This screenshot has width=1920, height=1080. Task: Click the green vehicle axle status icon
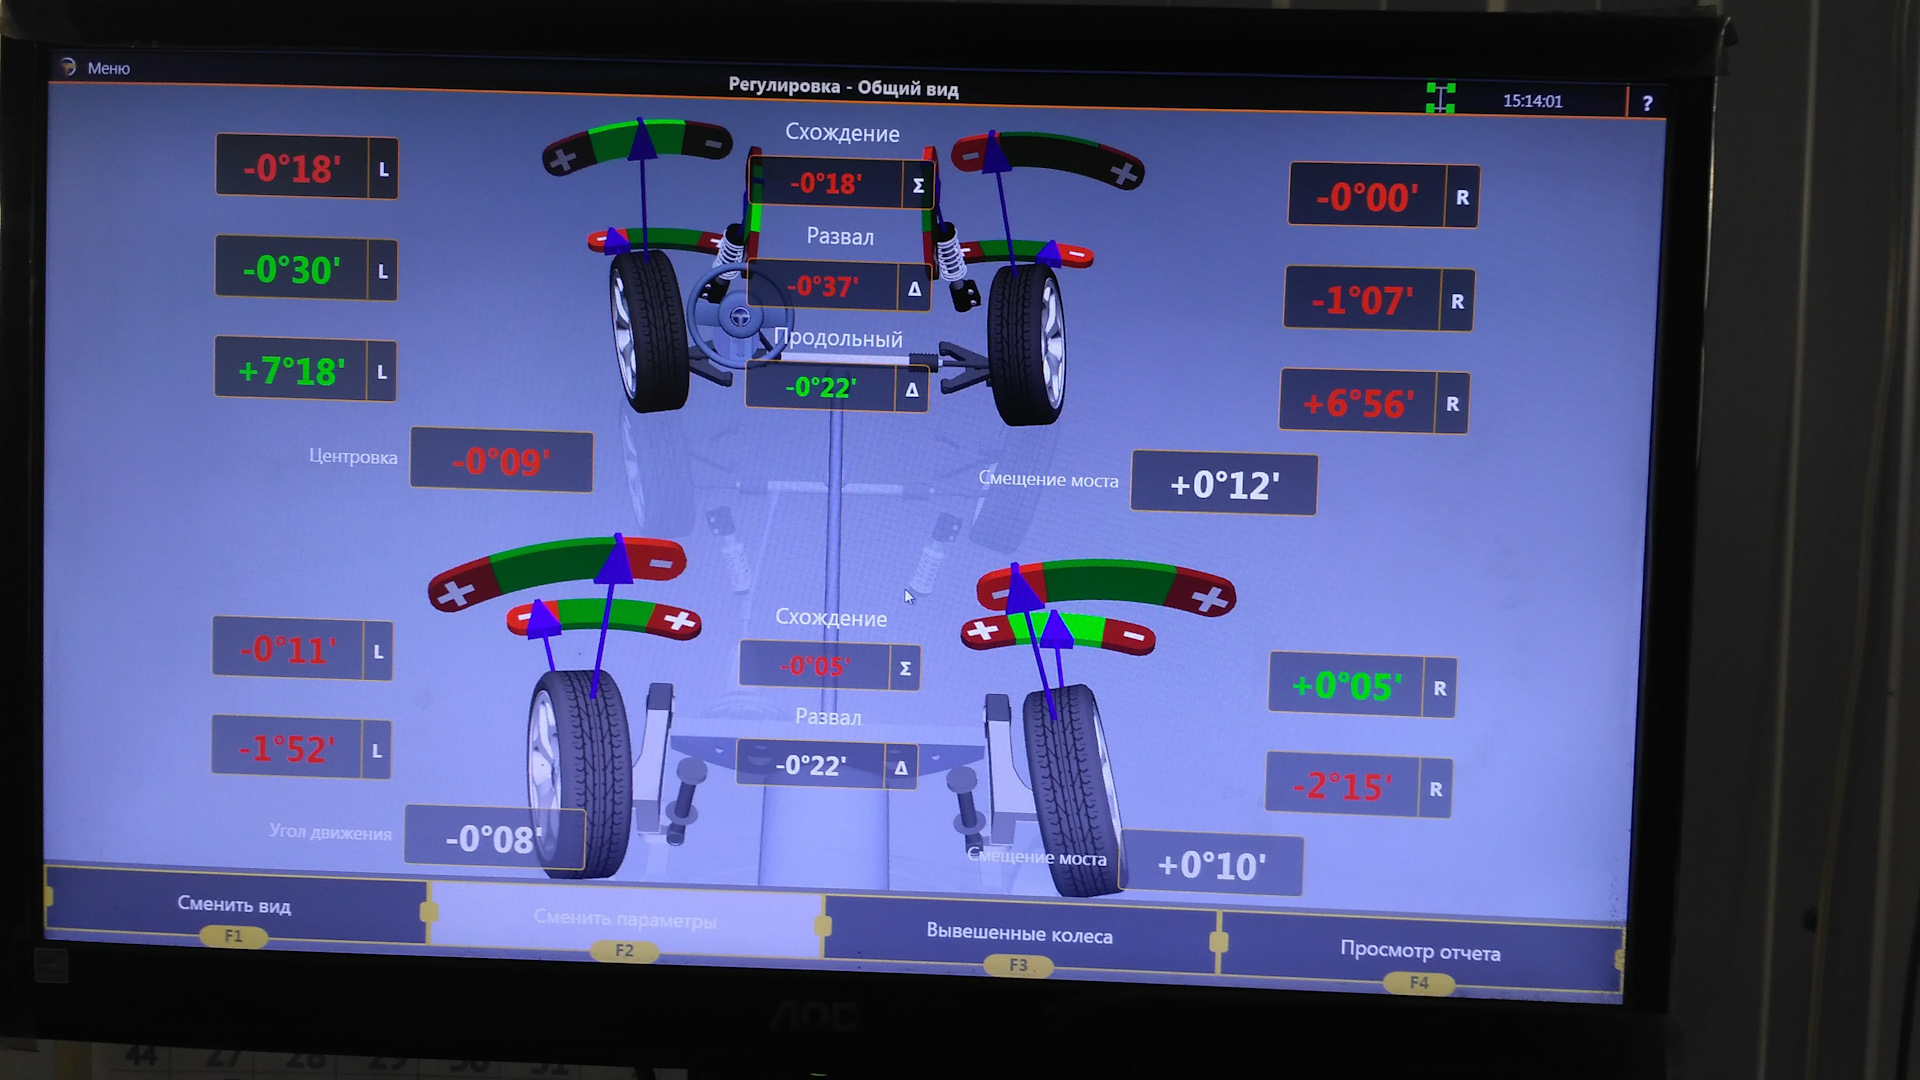point(1440,98)
